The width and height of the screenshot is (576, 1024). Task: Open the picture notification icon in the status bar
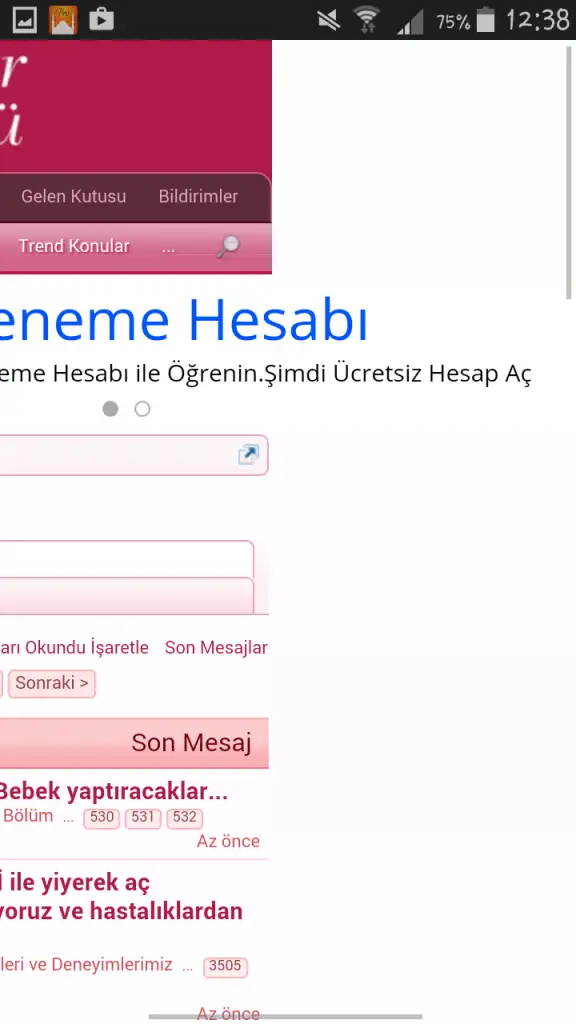pyautogui.click(x=25, y=20)
